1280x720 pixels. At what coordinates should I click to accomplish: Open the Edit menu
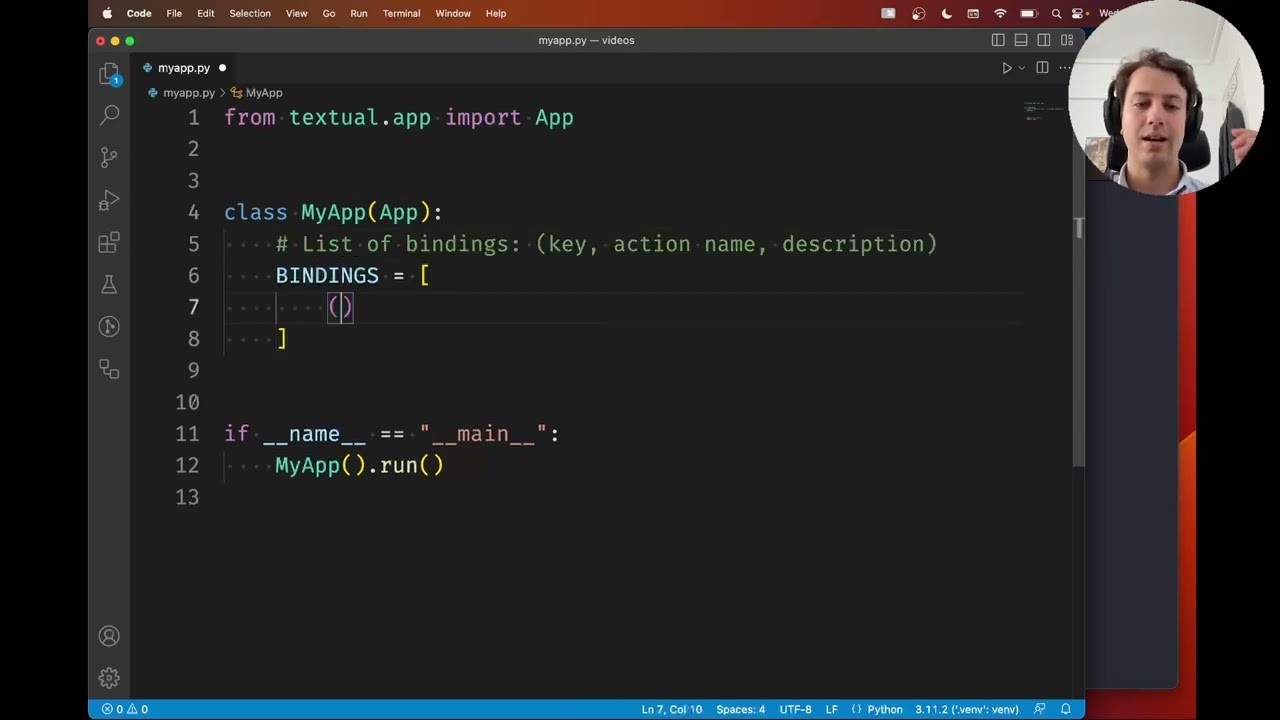[x=205, y=13]
